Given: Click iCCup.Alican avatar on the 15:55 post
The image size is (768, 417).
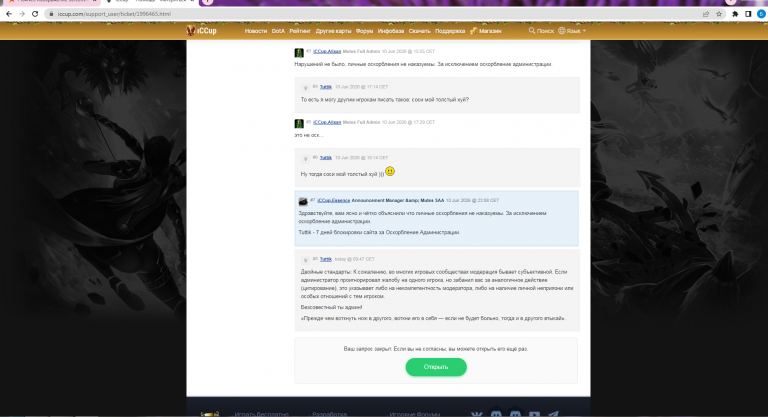Looking at the screenshot, I should click(299, 53).
